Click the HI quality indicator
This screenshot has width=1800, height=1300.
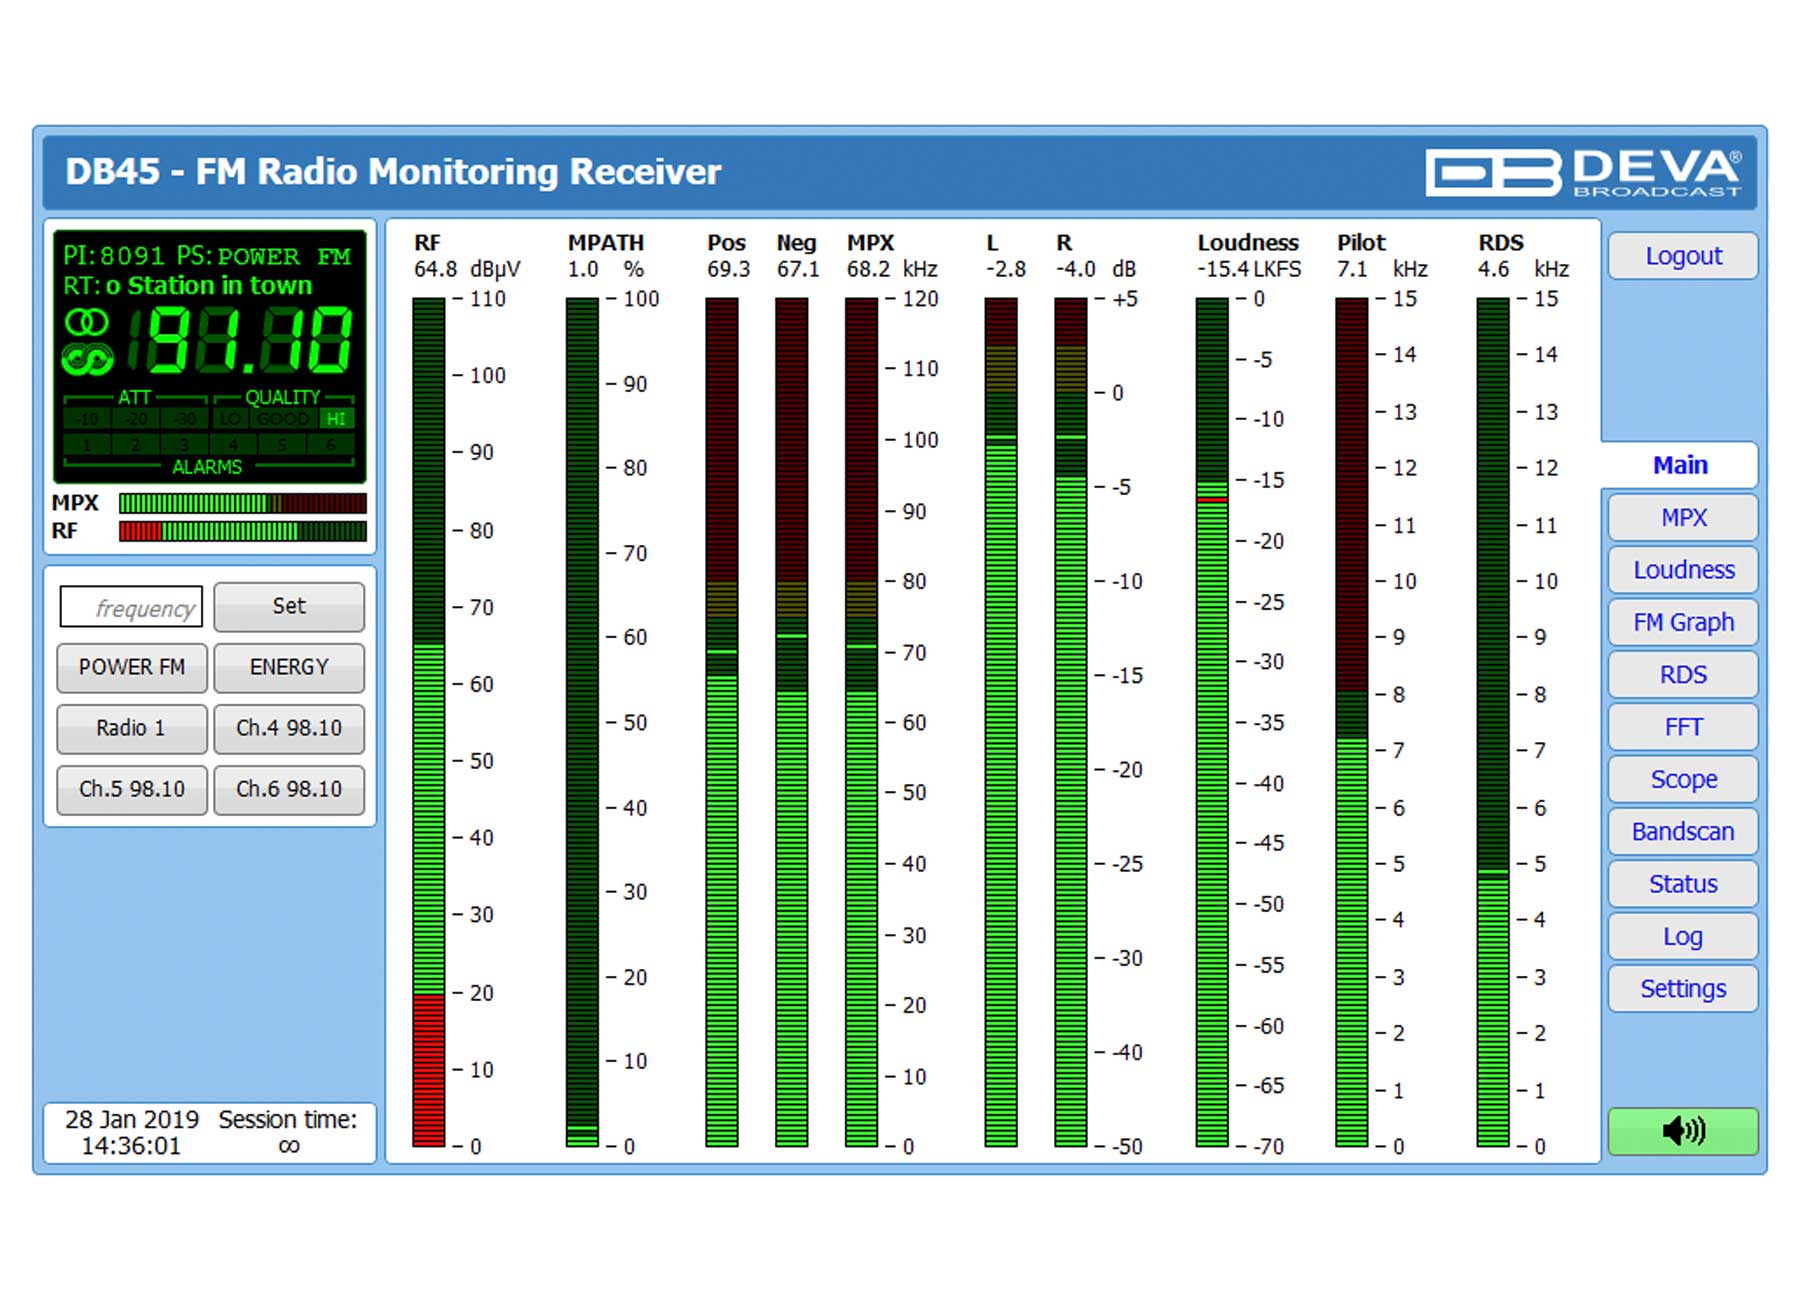(x=337, y=420)
